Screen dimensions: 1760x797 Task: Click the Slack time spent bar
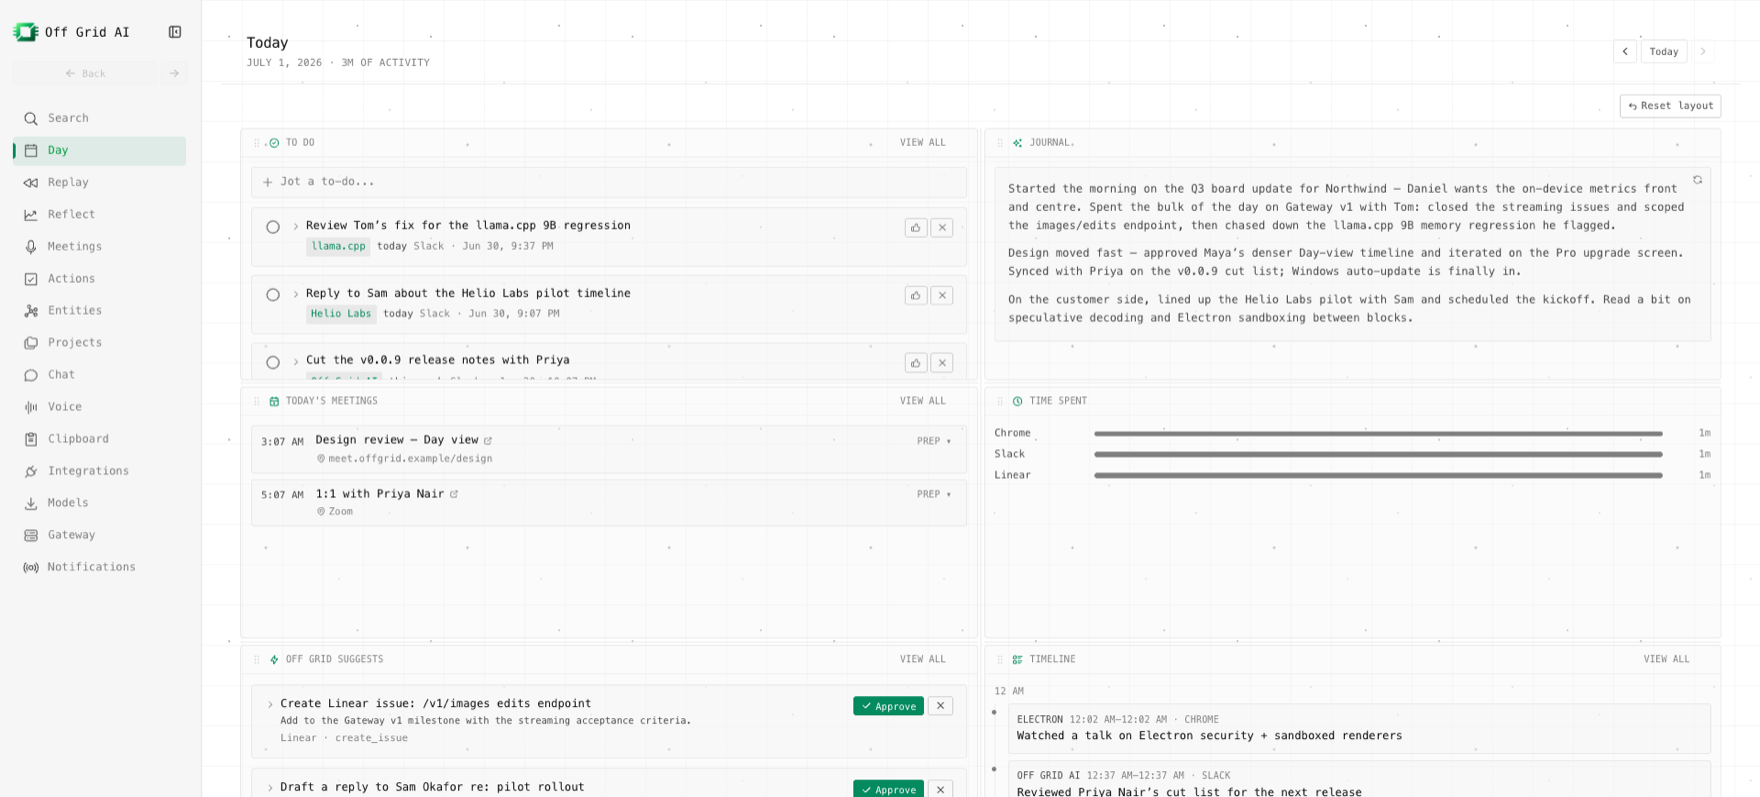[1378, 454]
